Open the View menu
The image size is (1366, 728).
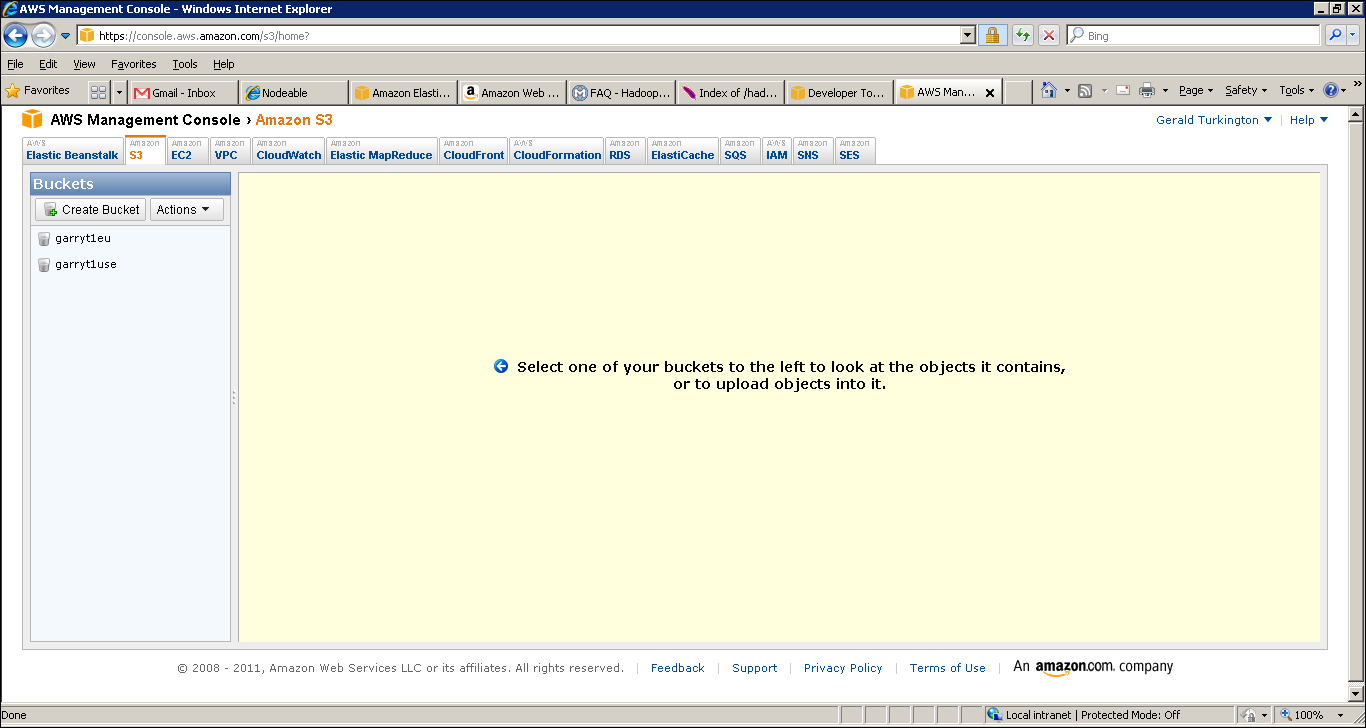click(84, 64)
